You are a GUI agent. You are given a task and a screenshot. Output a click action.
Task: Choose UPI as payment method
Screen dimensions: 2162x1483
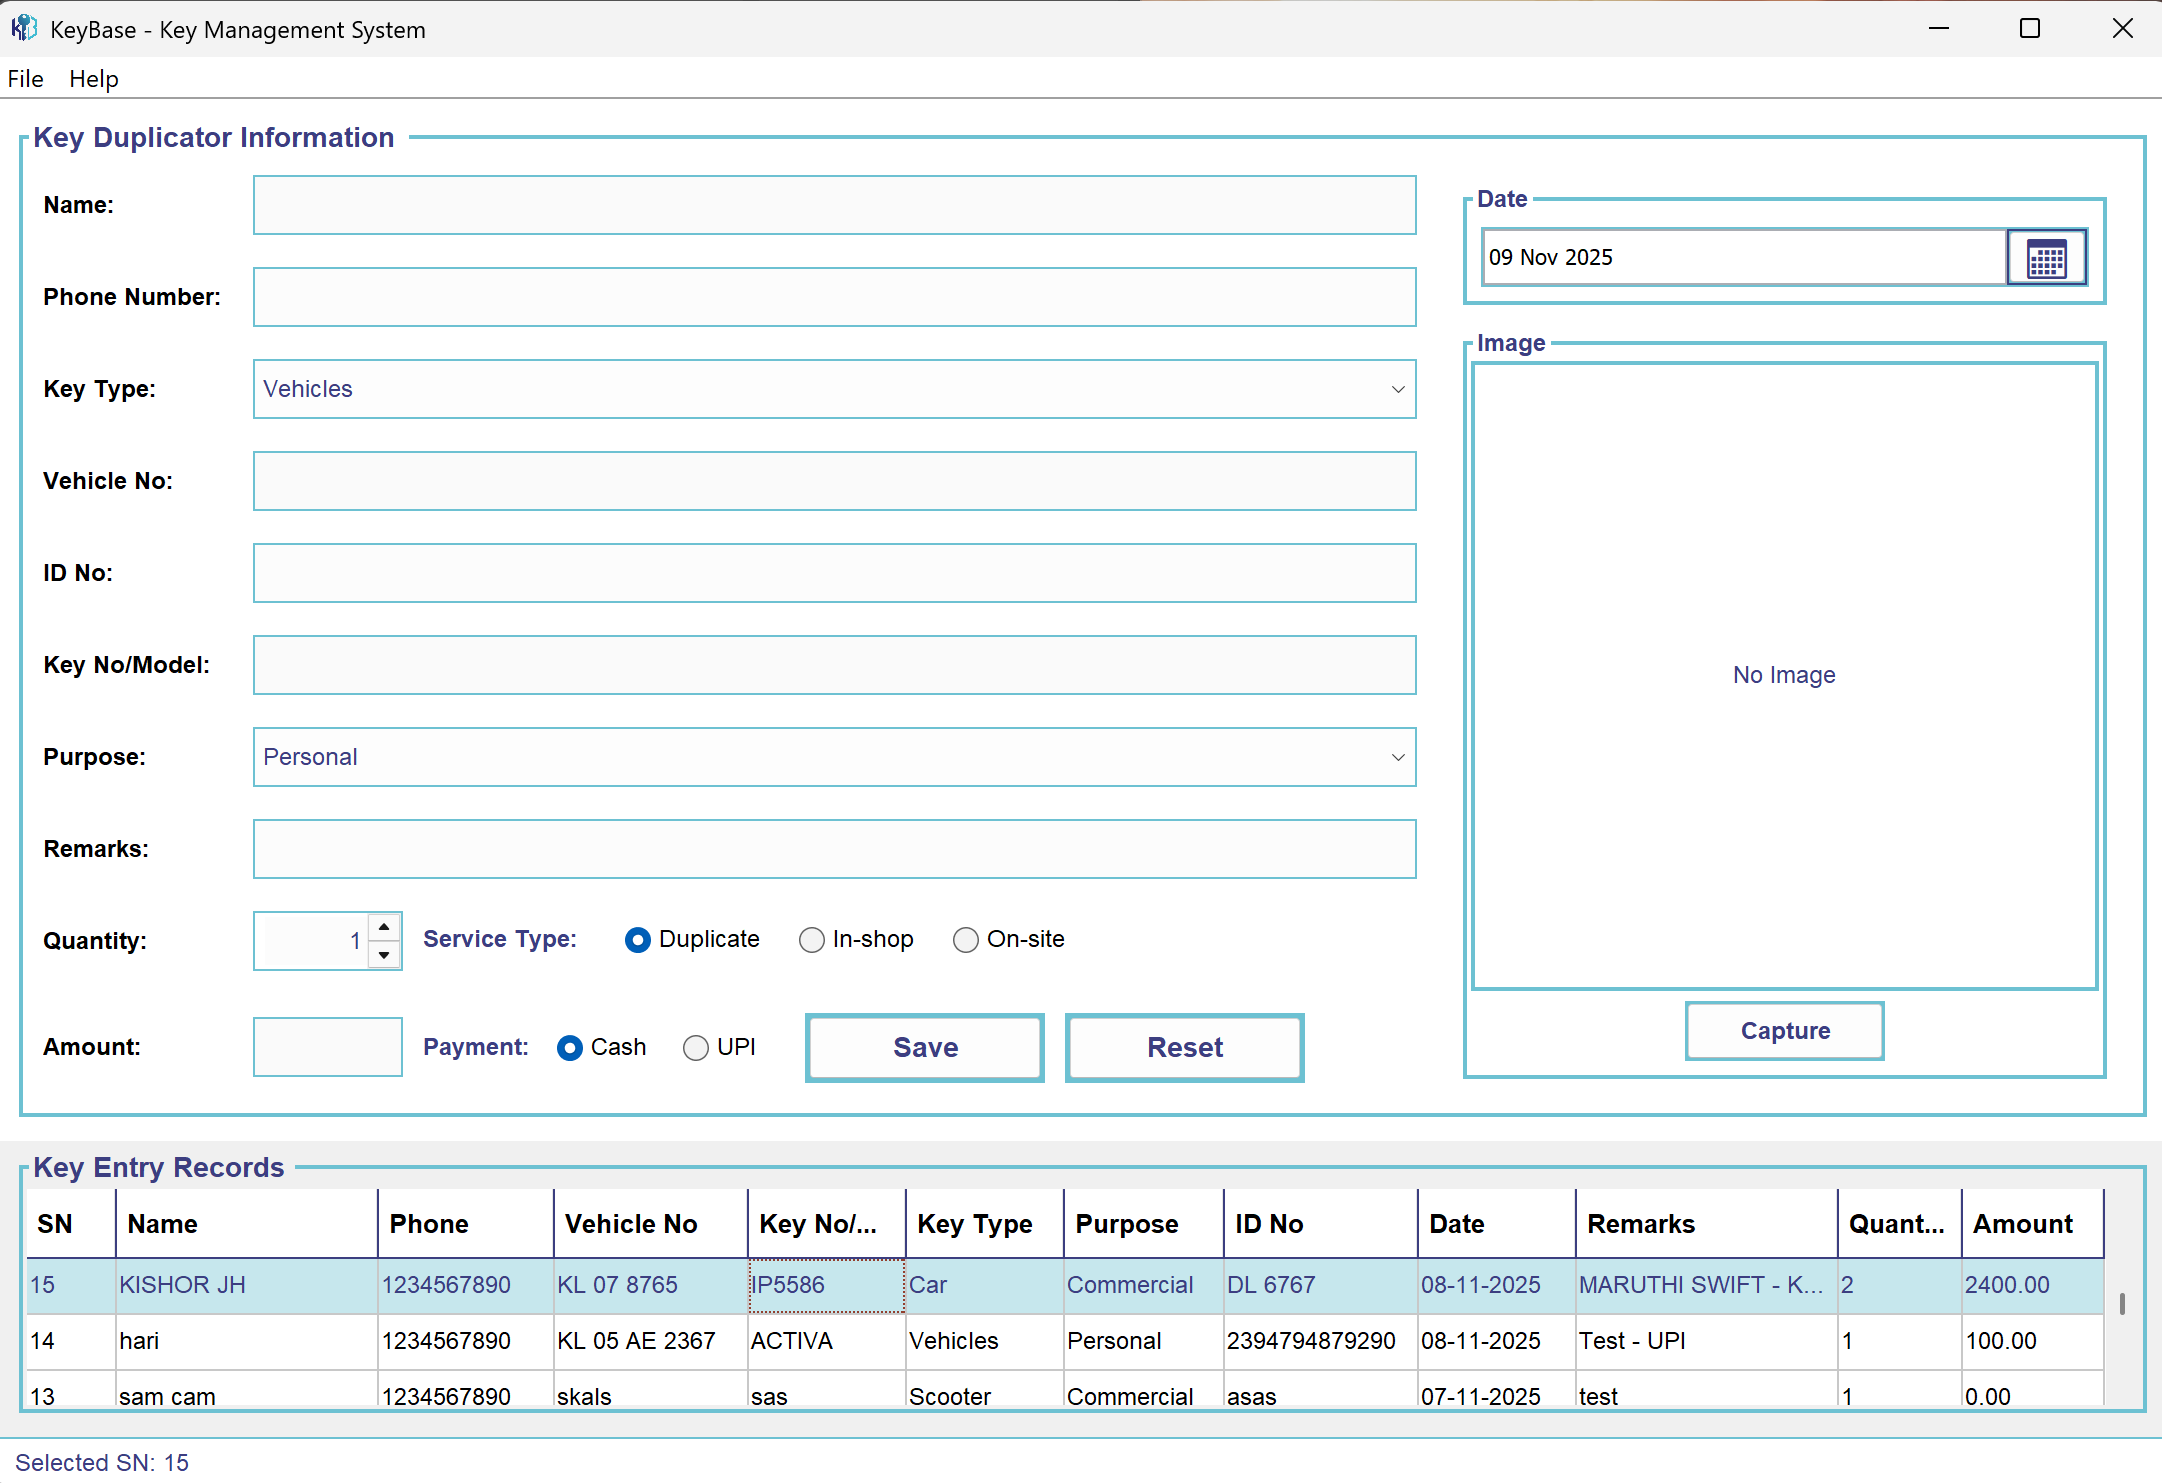tap(695, 1047)
